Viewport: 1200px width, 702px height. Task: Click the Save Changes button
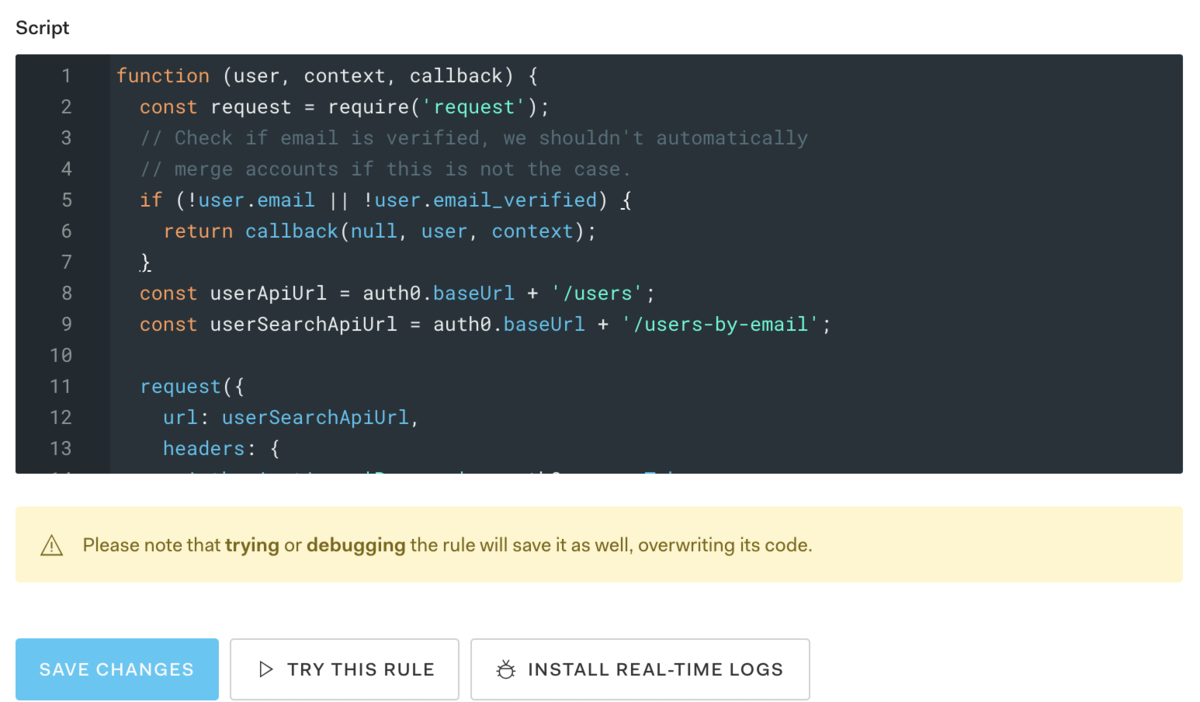coord(117,669)
